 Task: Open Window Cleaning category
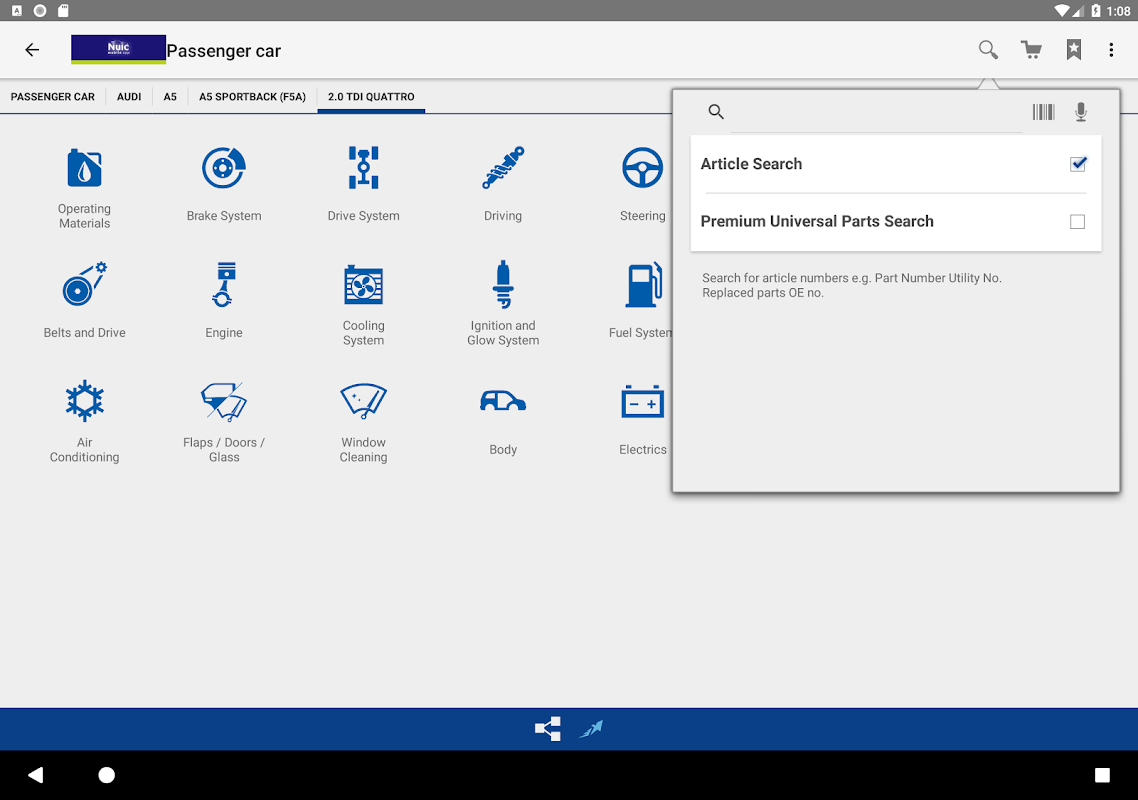(x=364, y=422)
